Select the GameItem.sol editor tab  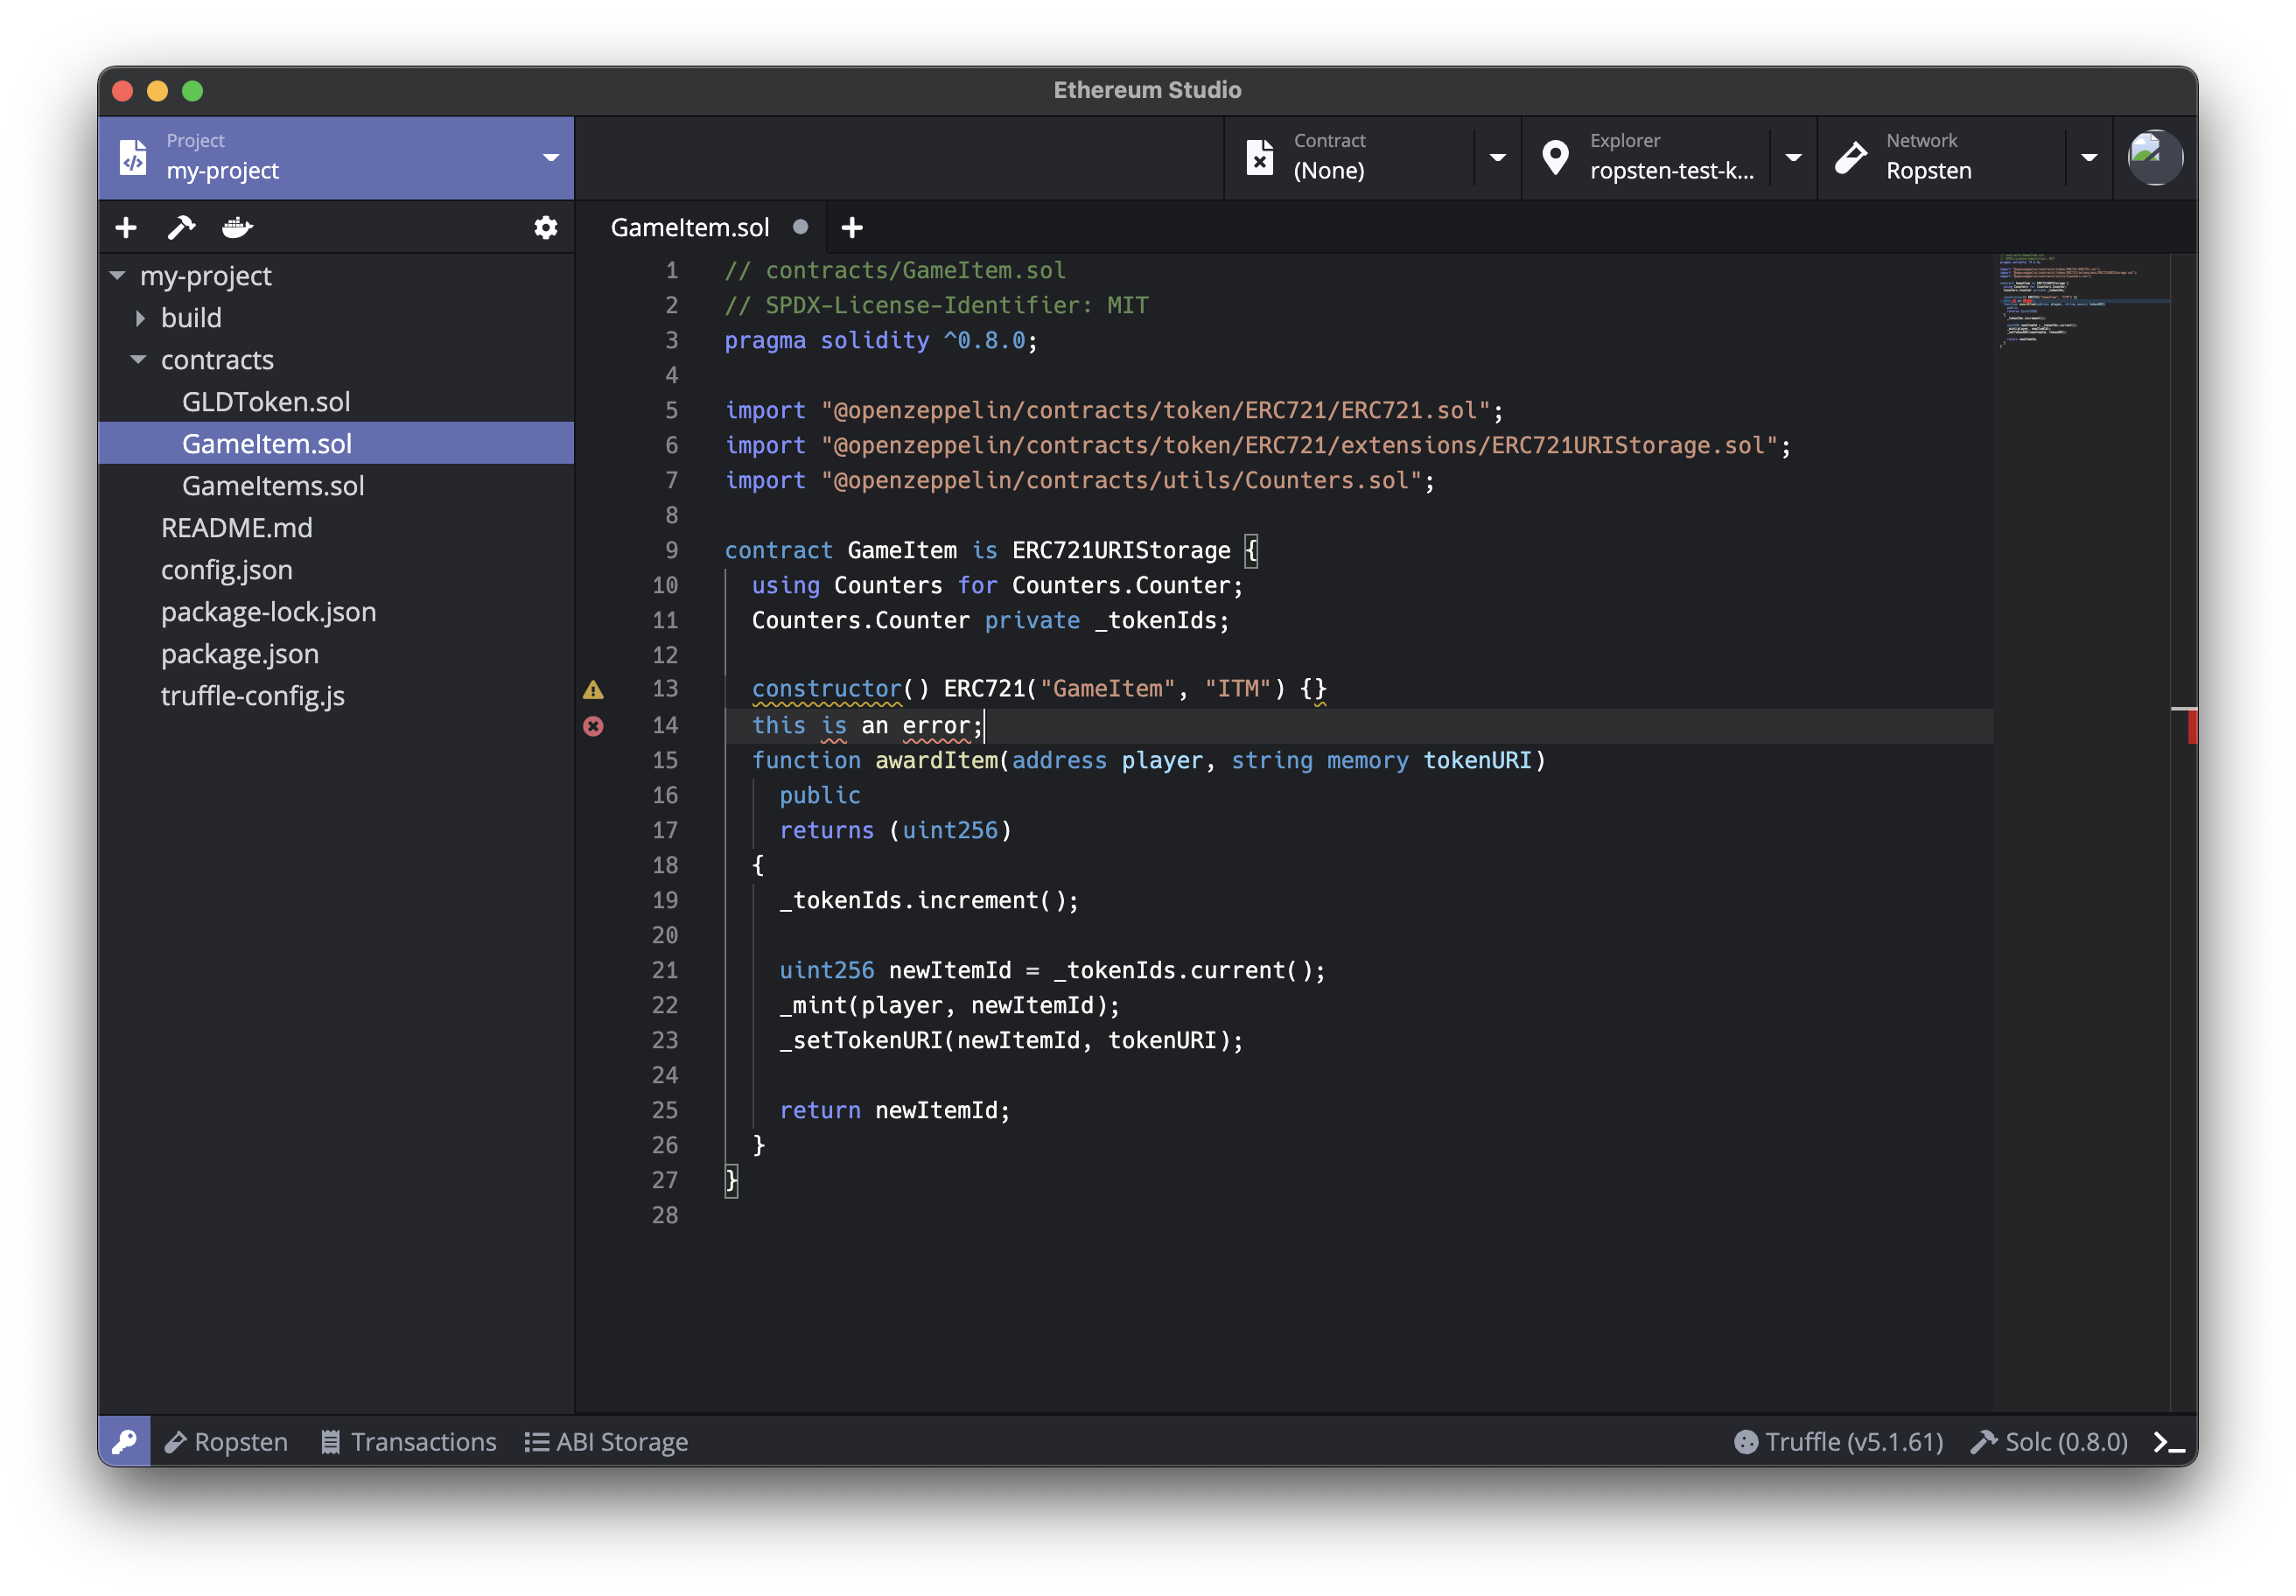(690, 228)
